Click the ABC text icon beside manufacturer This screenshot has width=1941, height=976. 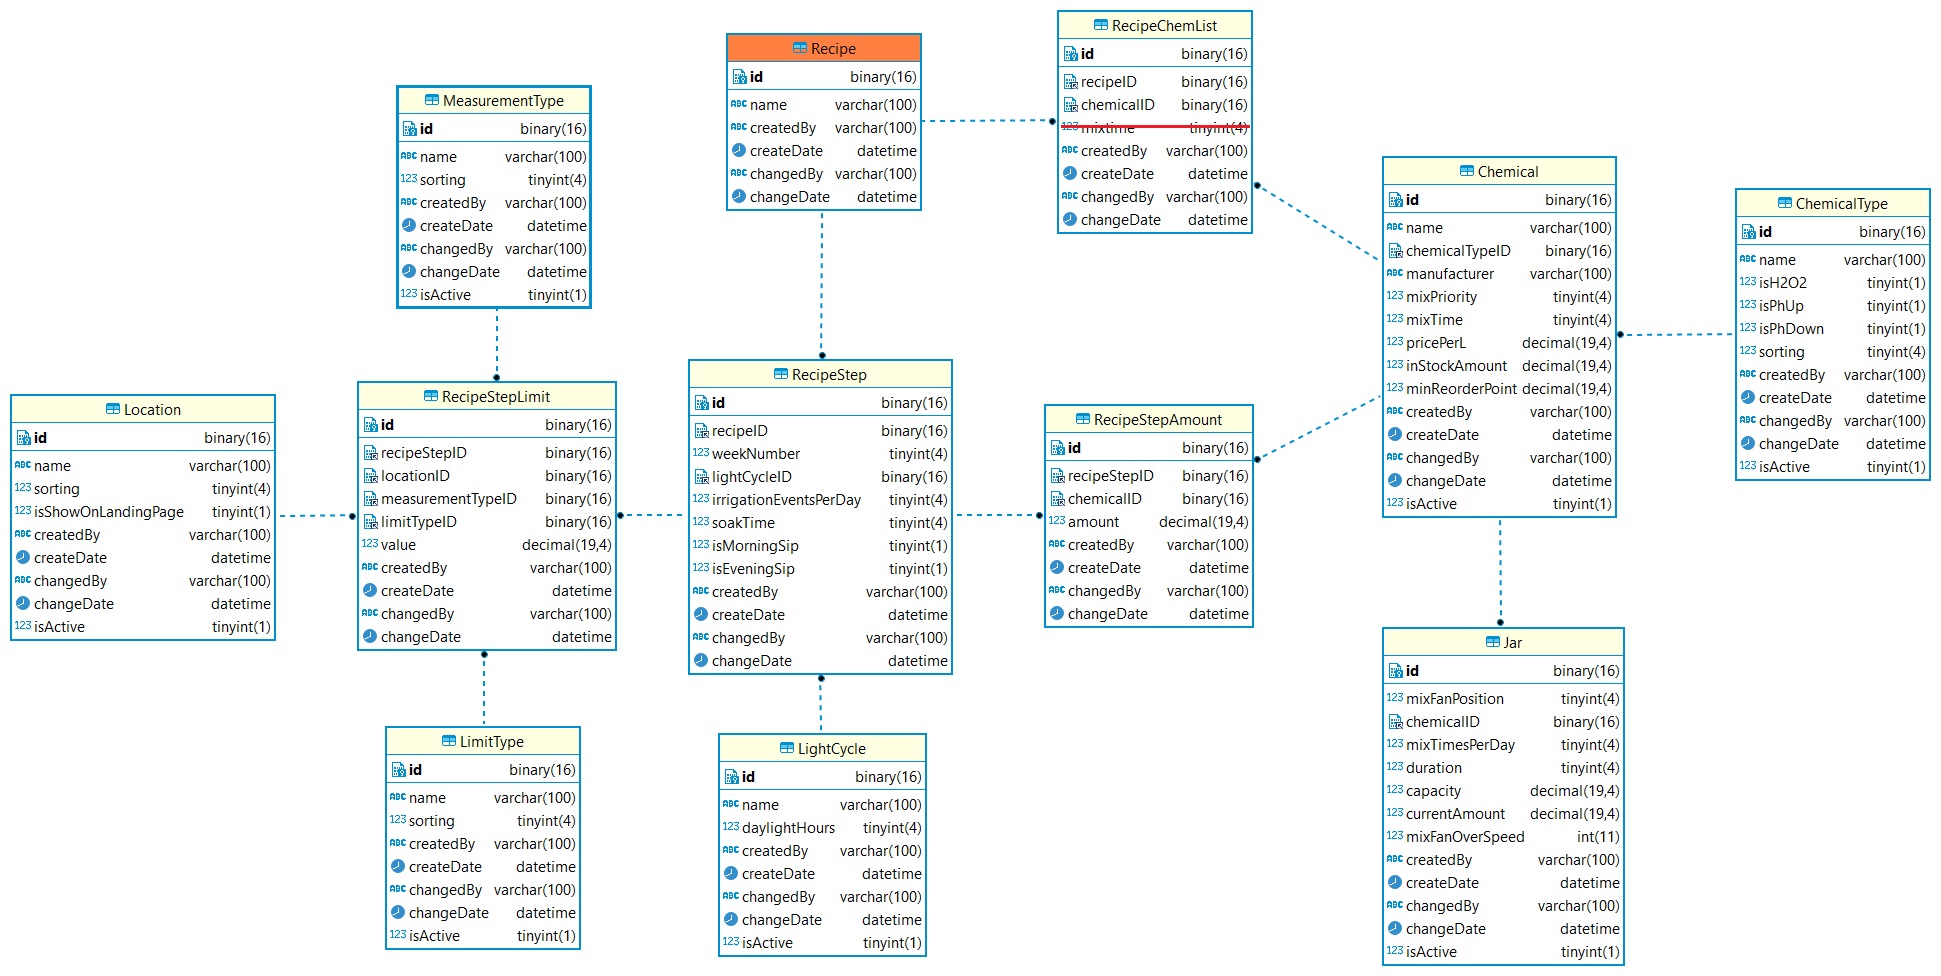point(1395,273)
